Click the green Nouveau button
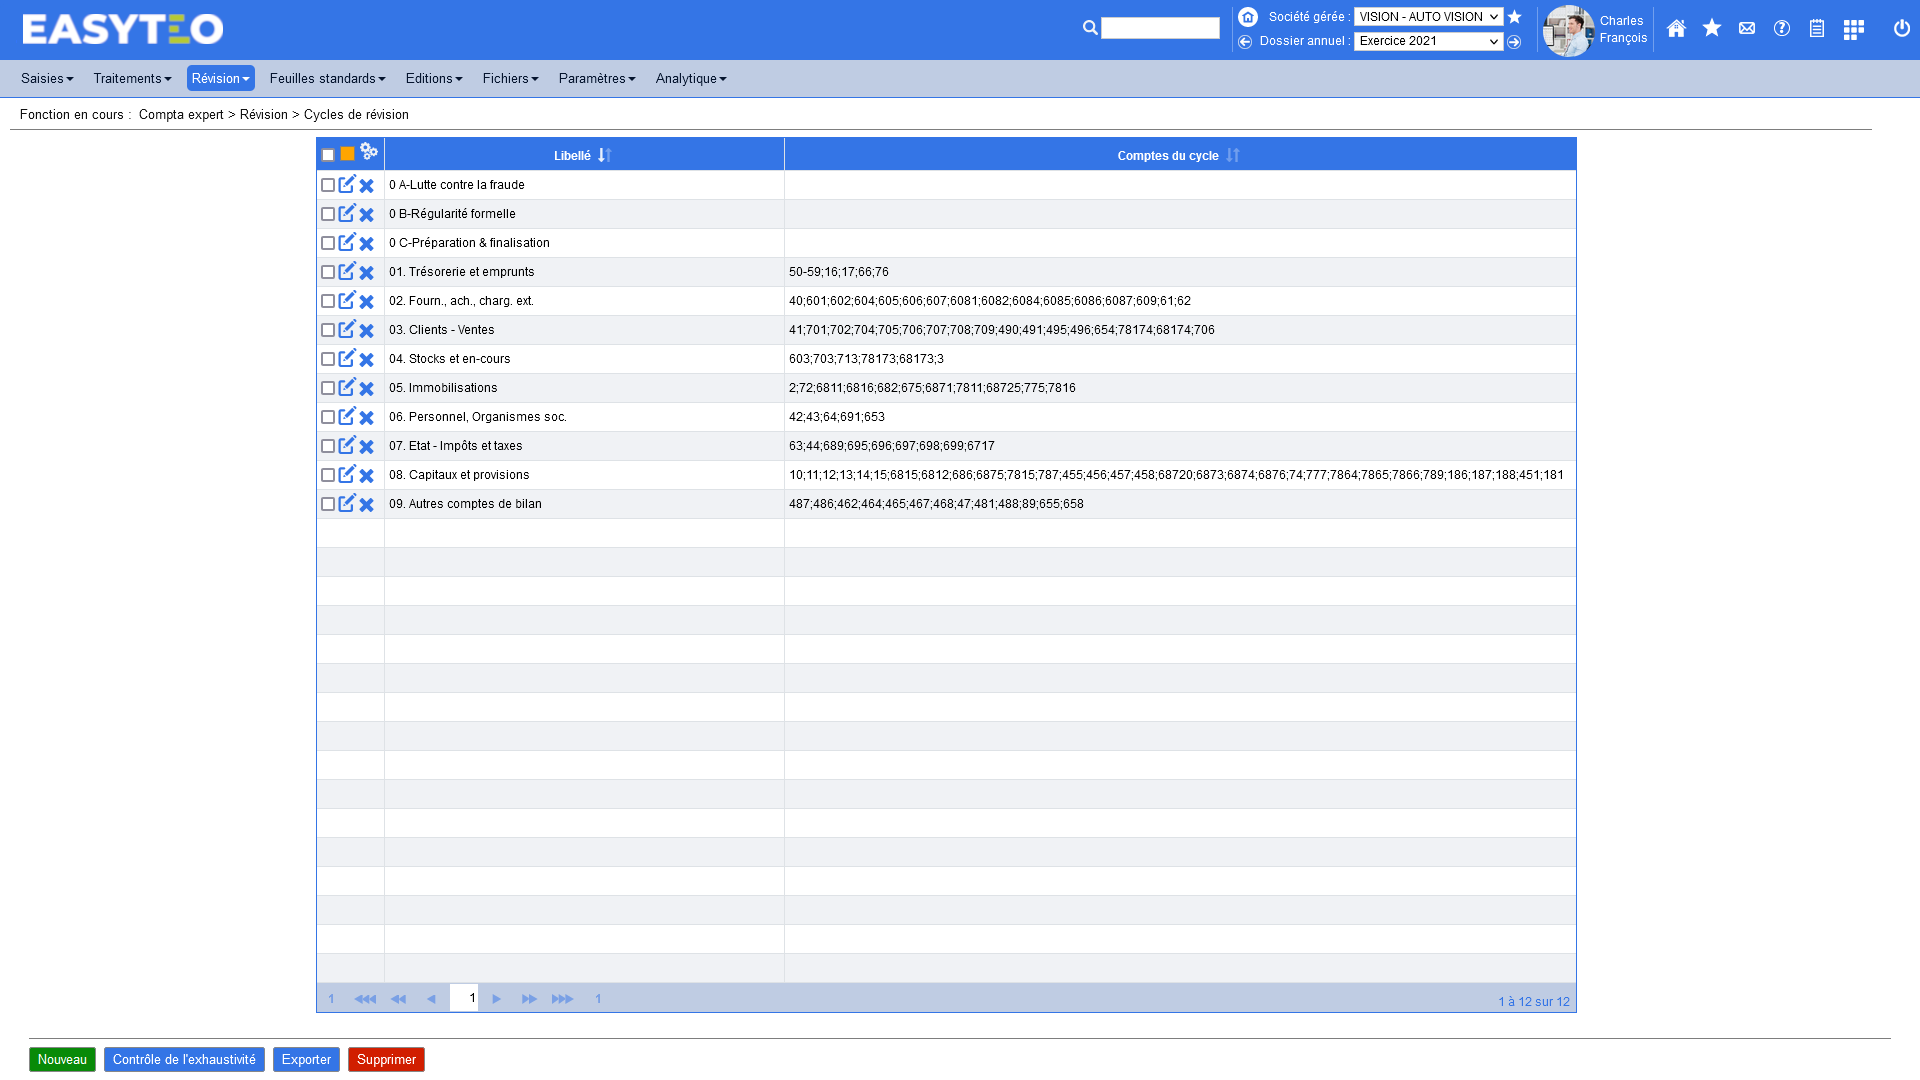The width and height of the screenshot is (1920, 1080). tap(62, 1059)
